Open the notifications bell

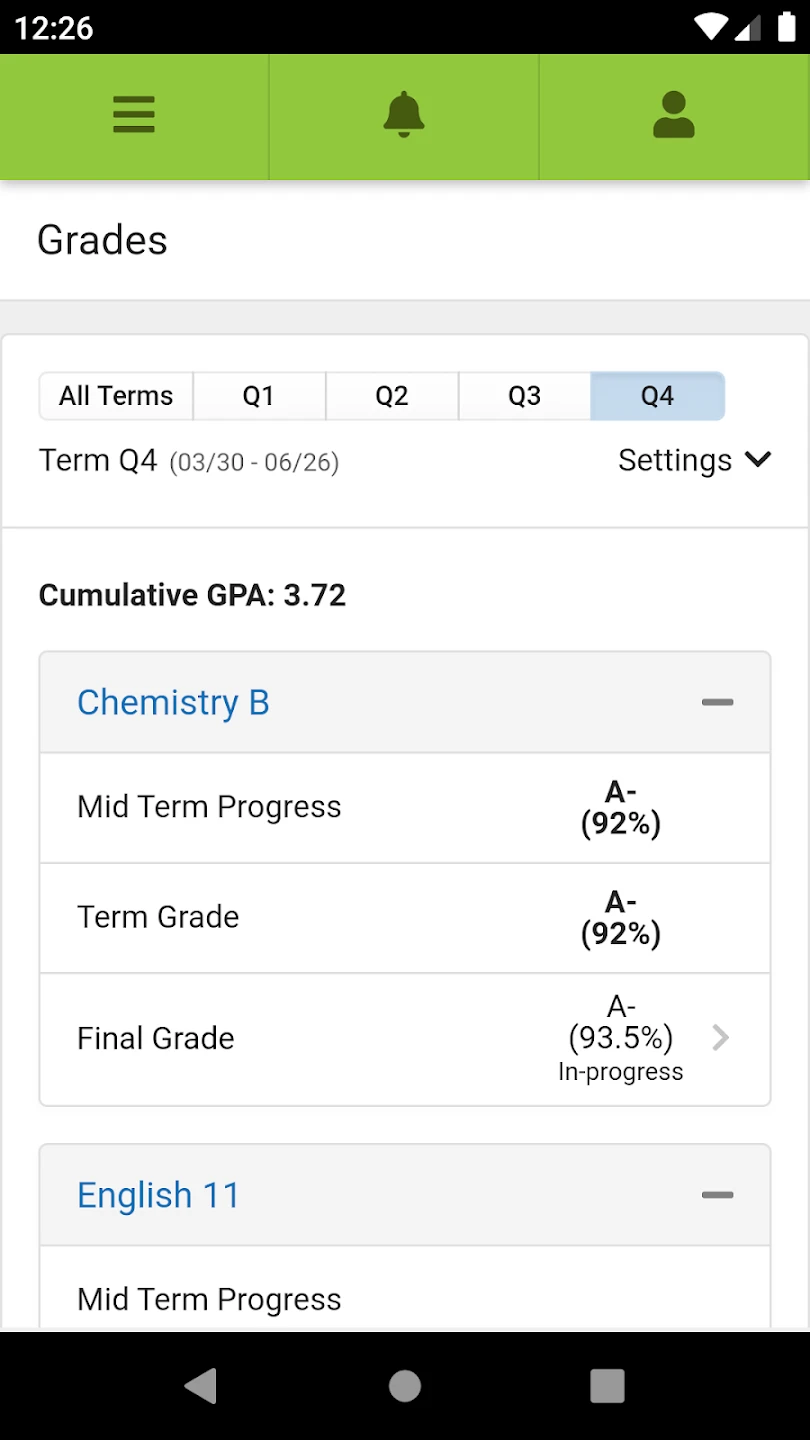404,115
